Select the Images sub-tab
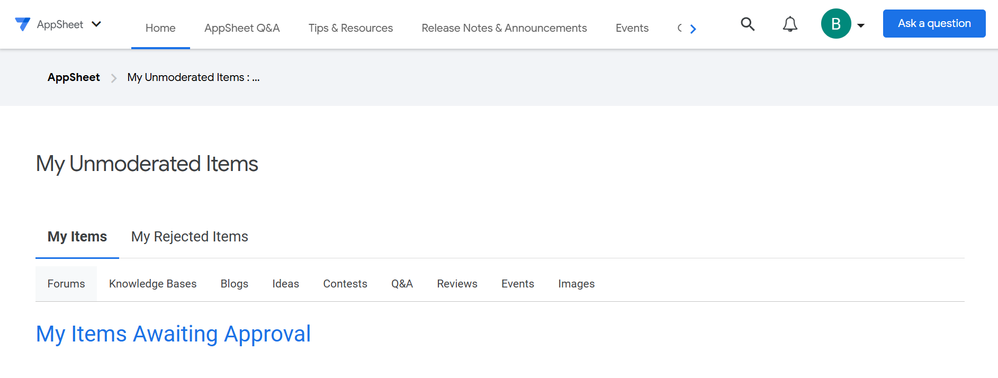The height and width of the screenshot is (378, 998). click(577, 284)
